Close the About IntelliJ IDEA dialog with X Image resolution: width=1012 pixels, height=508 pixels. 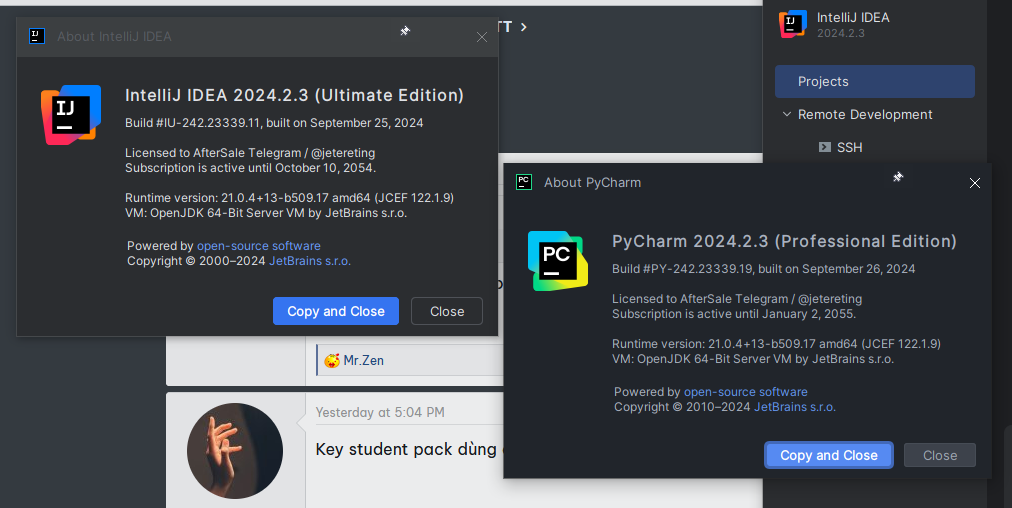pos(481,37)
